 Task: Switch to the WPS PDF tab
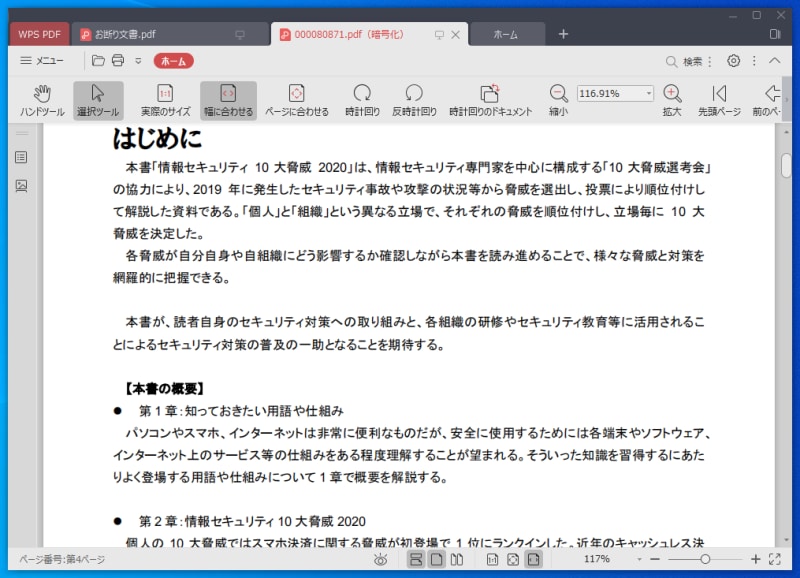39,34
